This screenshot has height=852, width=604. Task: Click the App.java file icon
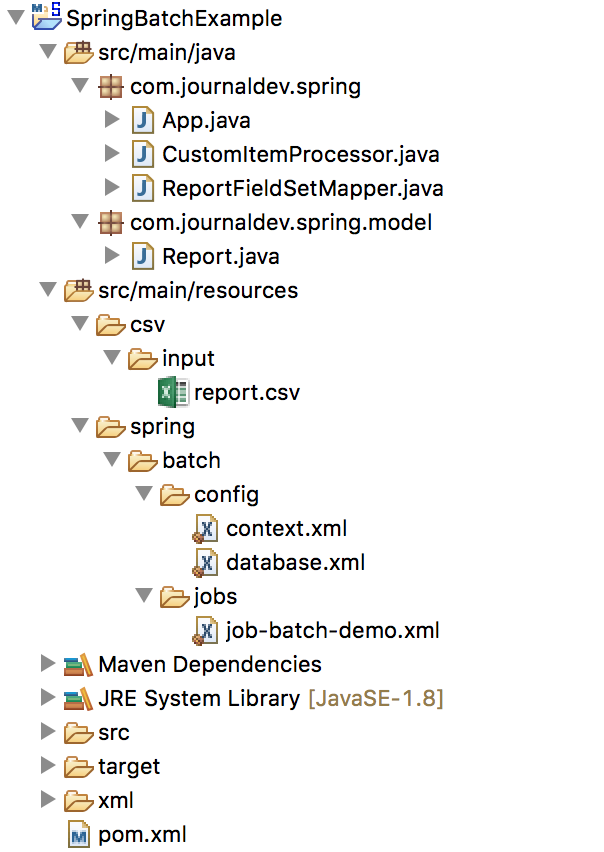144,121
